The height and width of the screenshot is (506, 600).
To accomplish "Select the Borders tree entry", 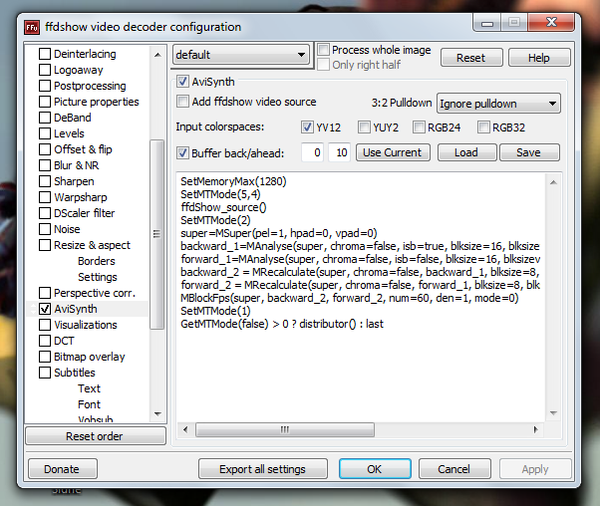I will tap(96, 261).
